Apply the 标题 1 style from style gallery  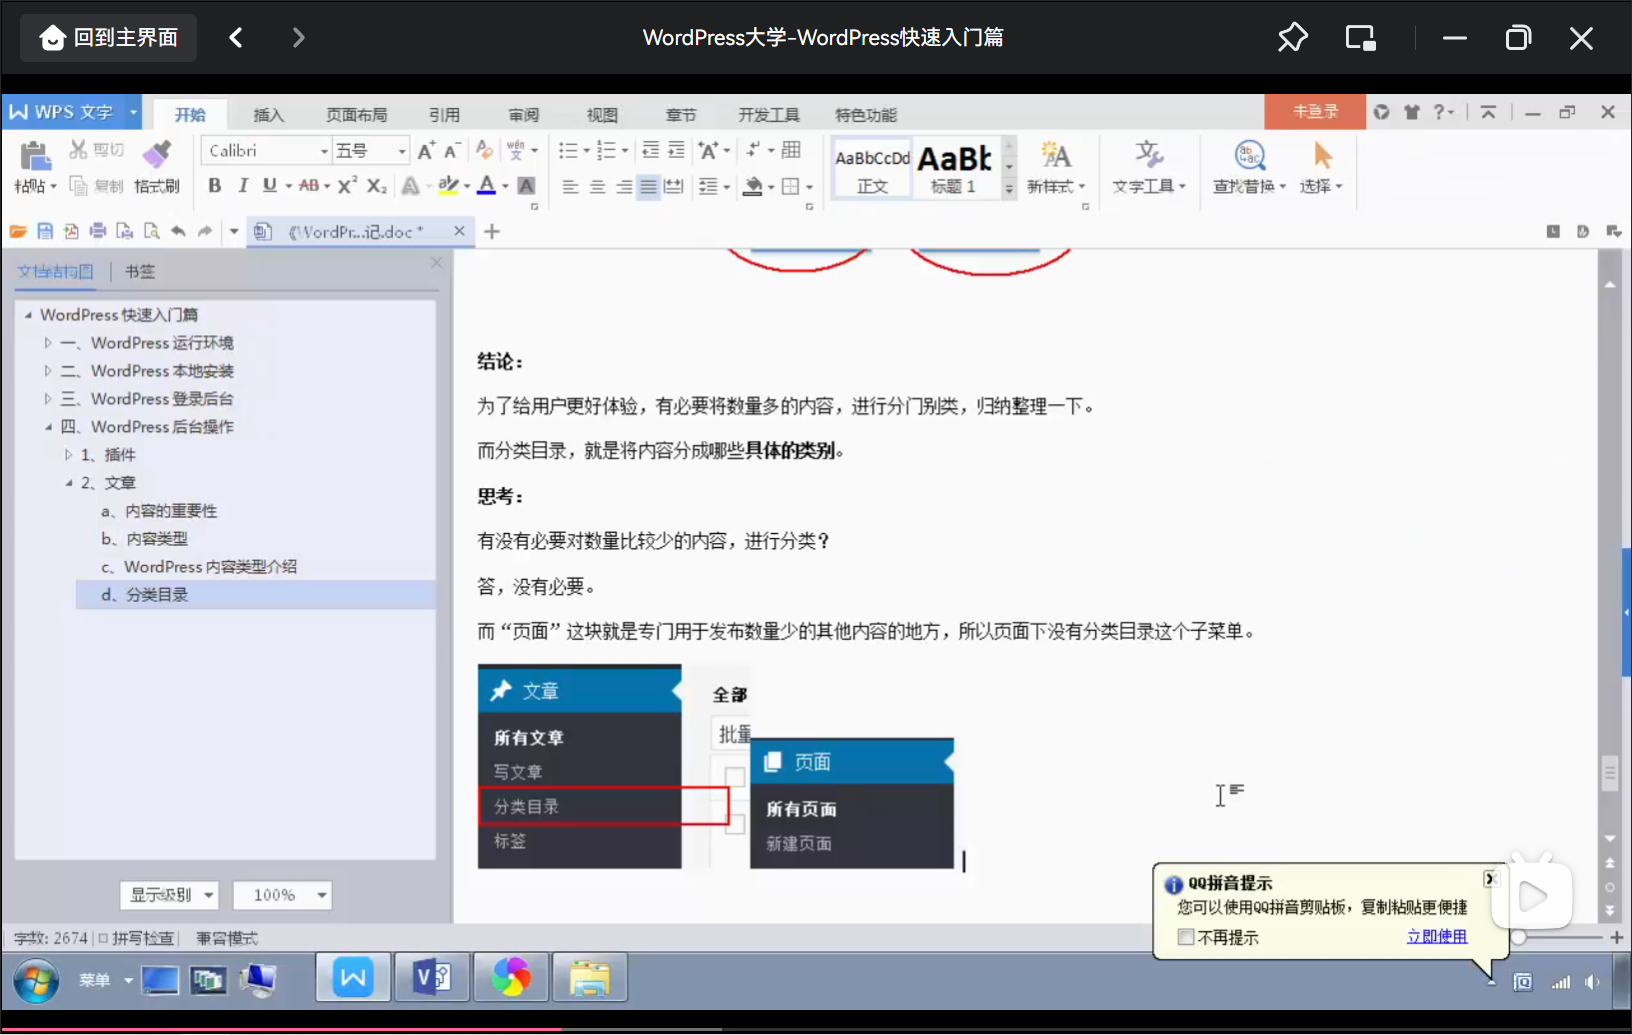pos(954,168)
